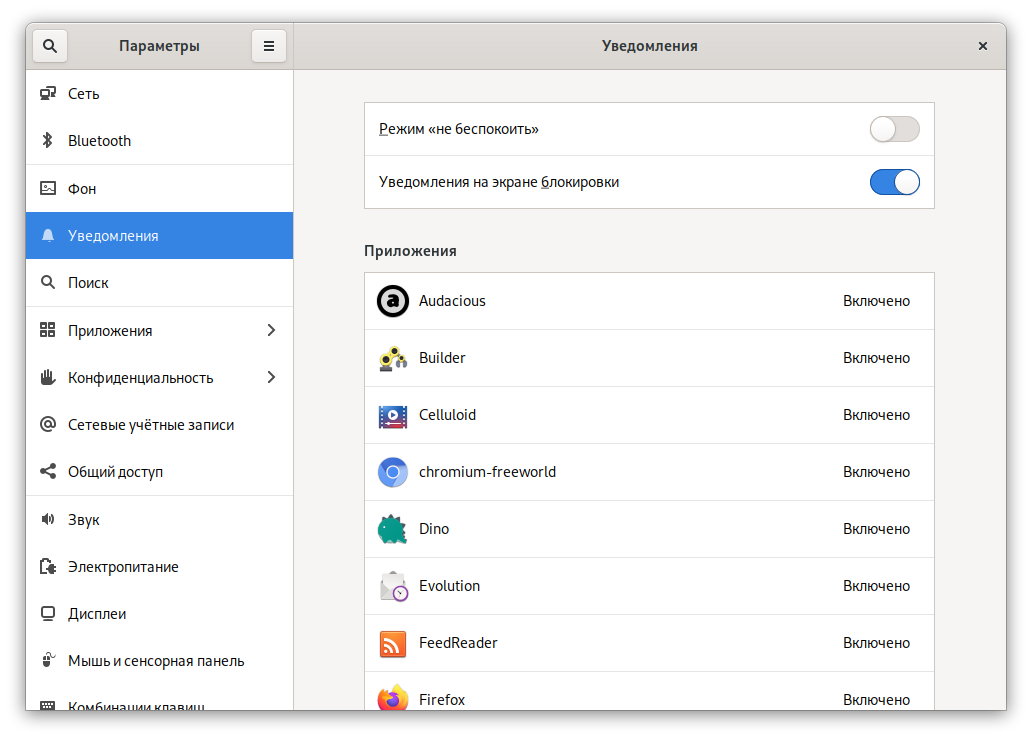Image resolution: width=1032 pixels, height=739 pixels.
Task: Click Включено status for Builder
Action: 876,358
